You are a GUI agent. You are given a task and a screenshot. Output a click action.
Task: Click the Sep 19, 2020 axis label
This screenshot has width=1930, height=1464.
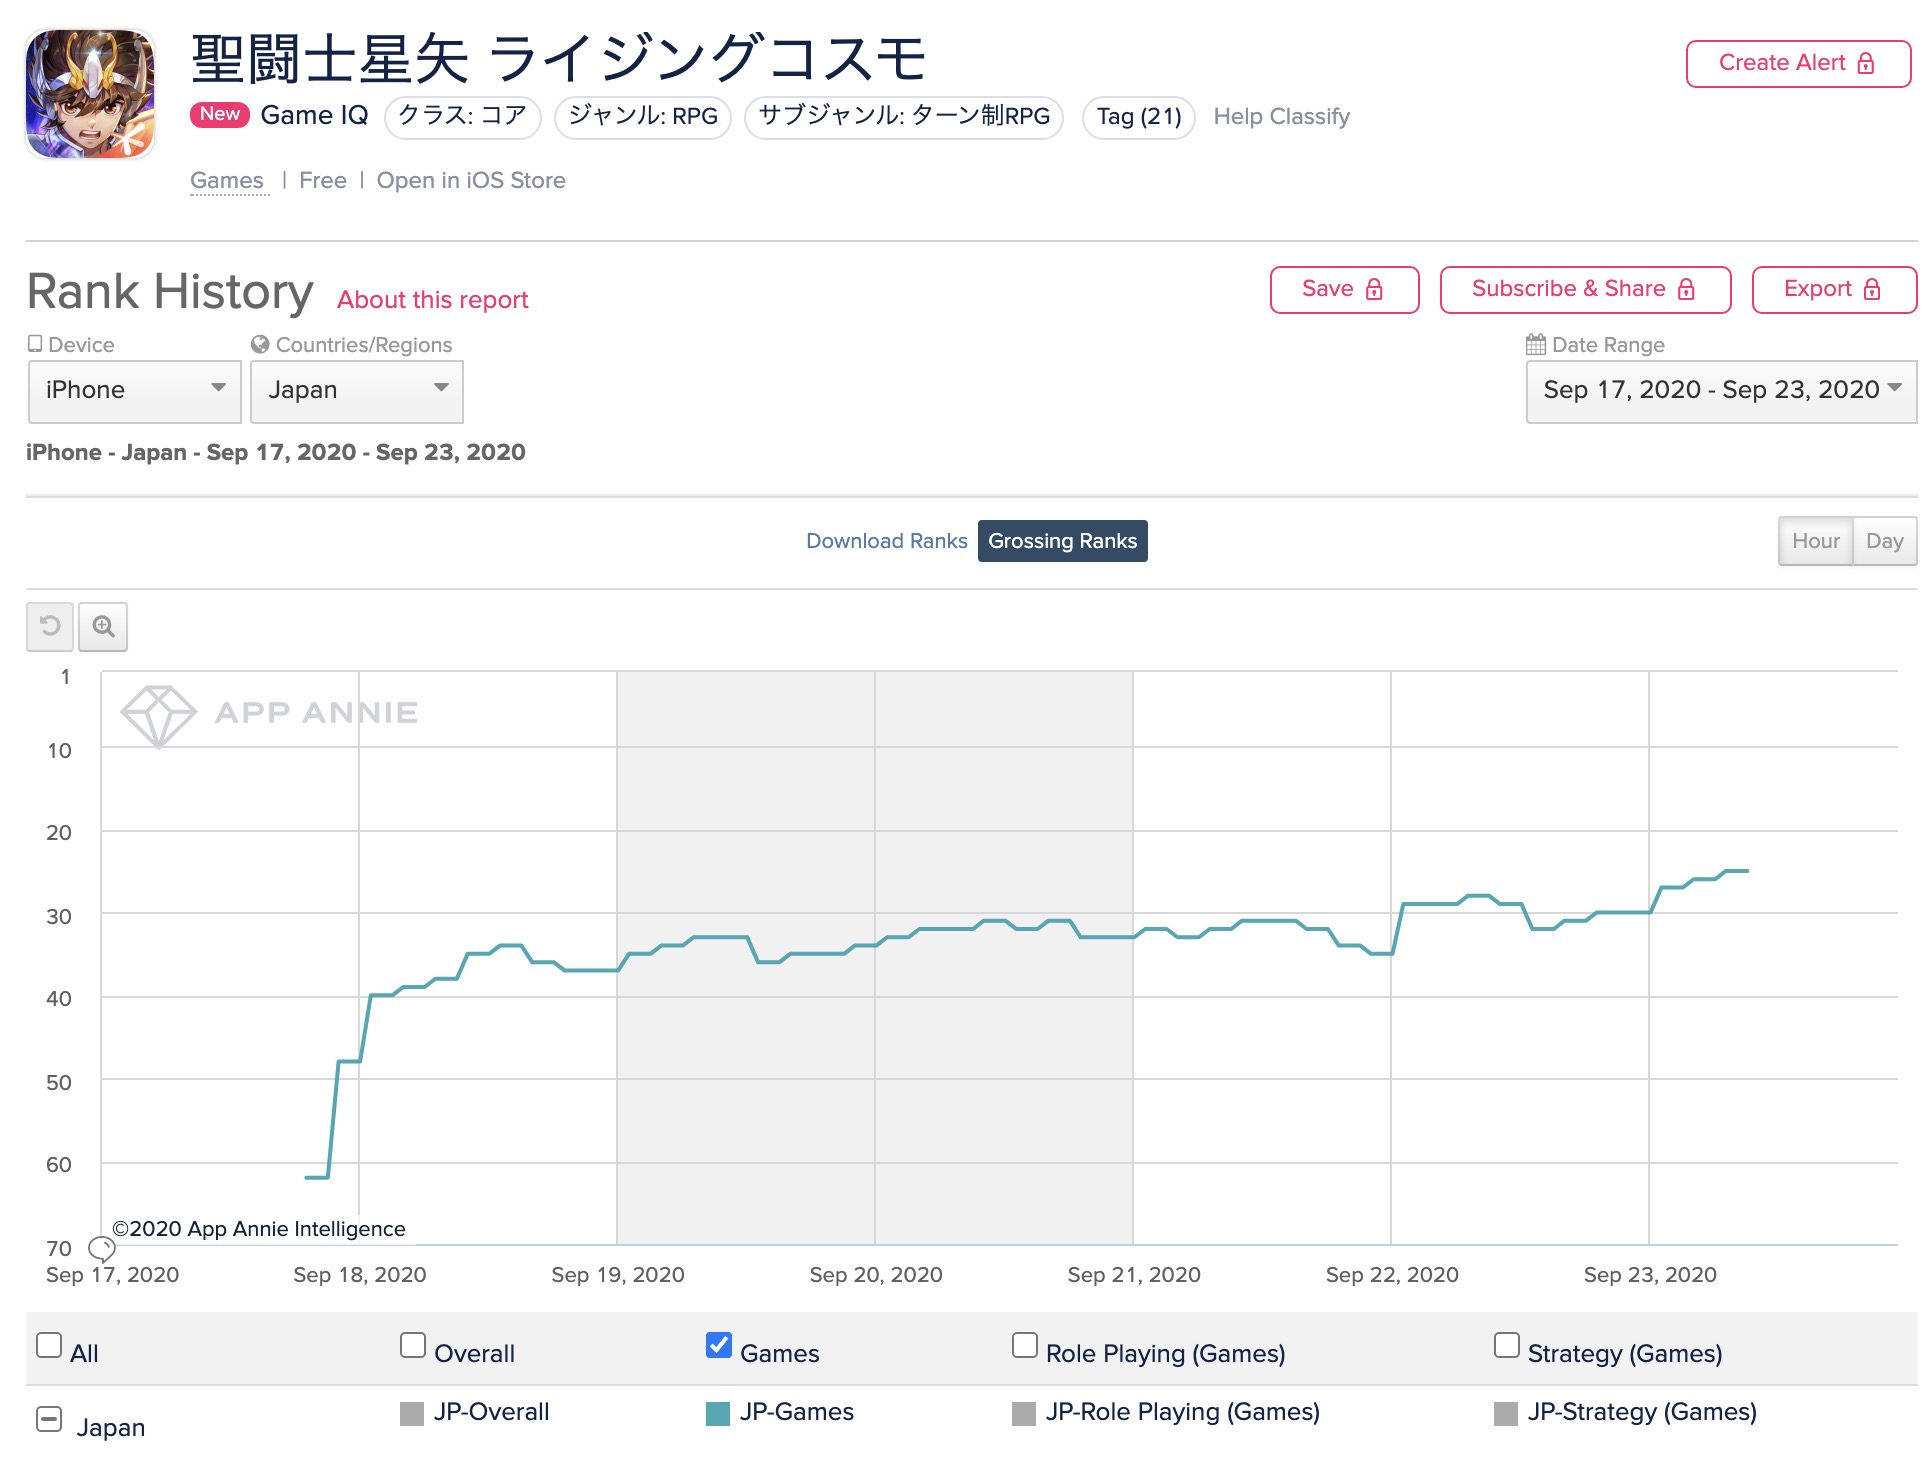coord(618,1275)
